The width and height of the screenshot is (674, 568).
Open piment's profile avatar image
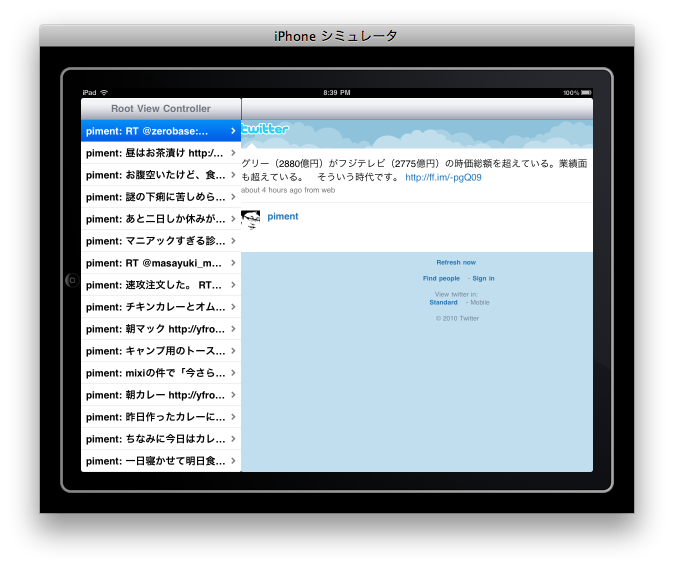coord(251,220)
